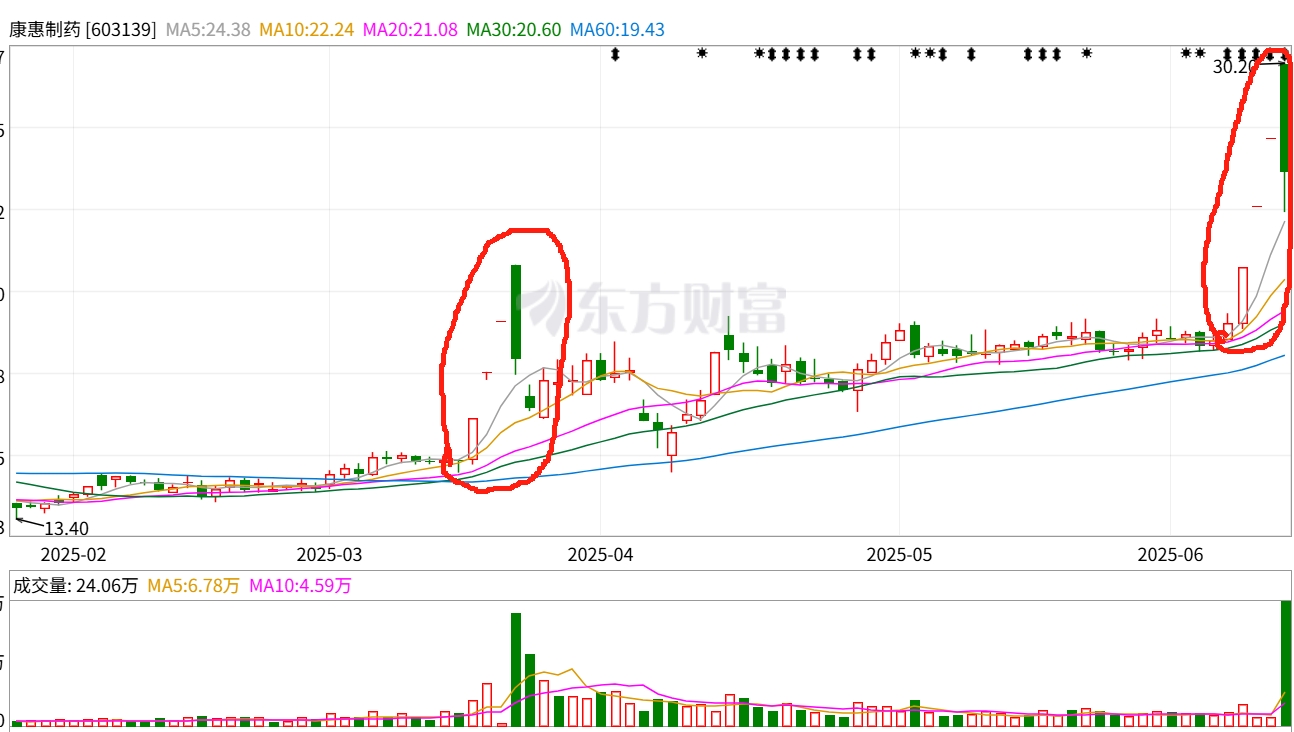Select the MA20:21.08 indicator label
Screen dimensions: 1294x732
point(411,29)
